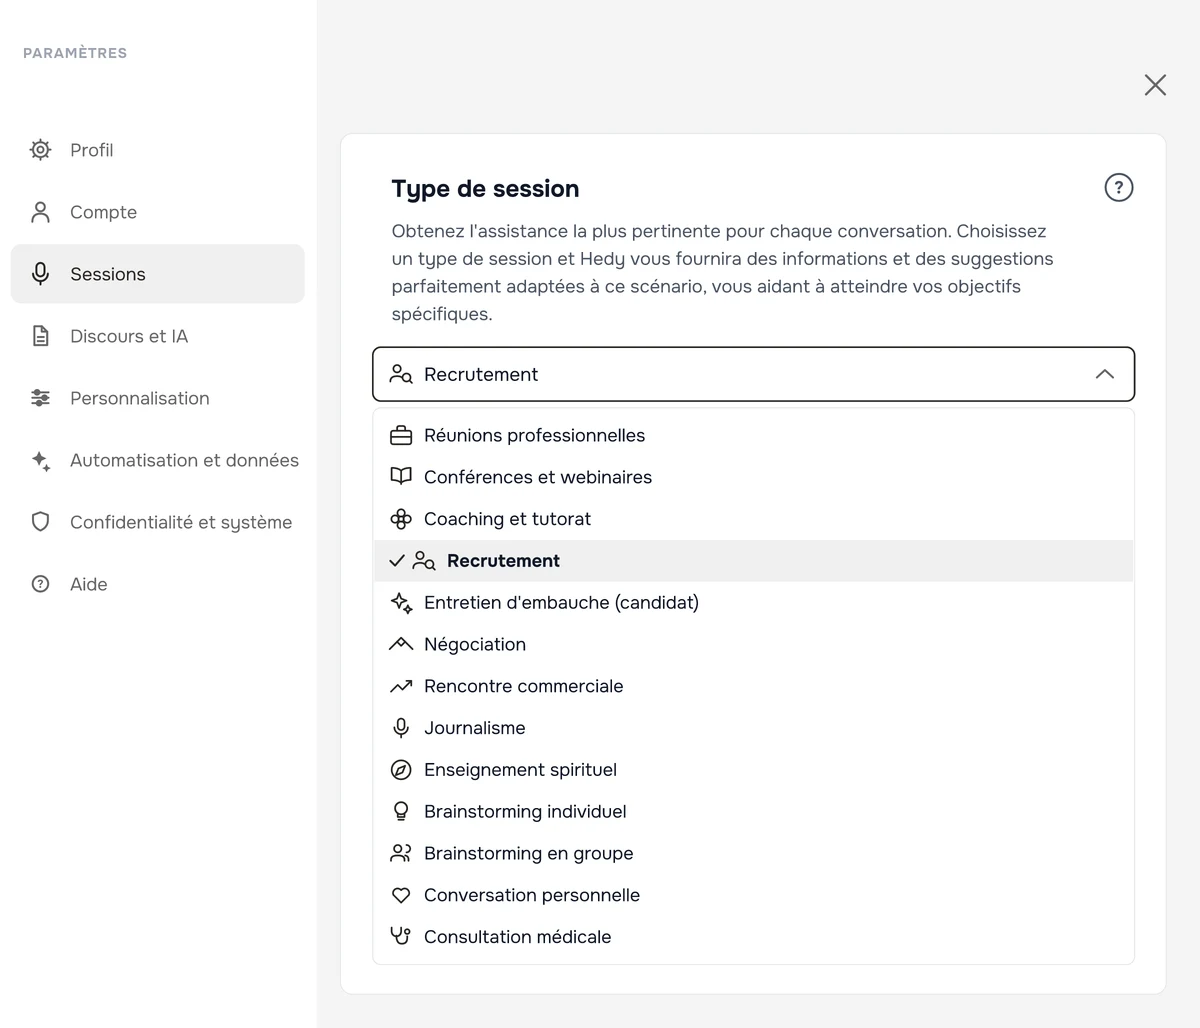Choose Réunions professionnelles session type

(x=754, y=436)
